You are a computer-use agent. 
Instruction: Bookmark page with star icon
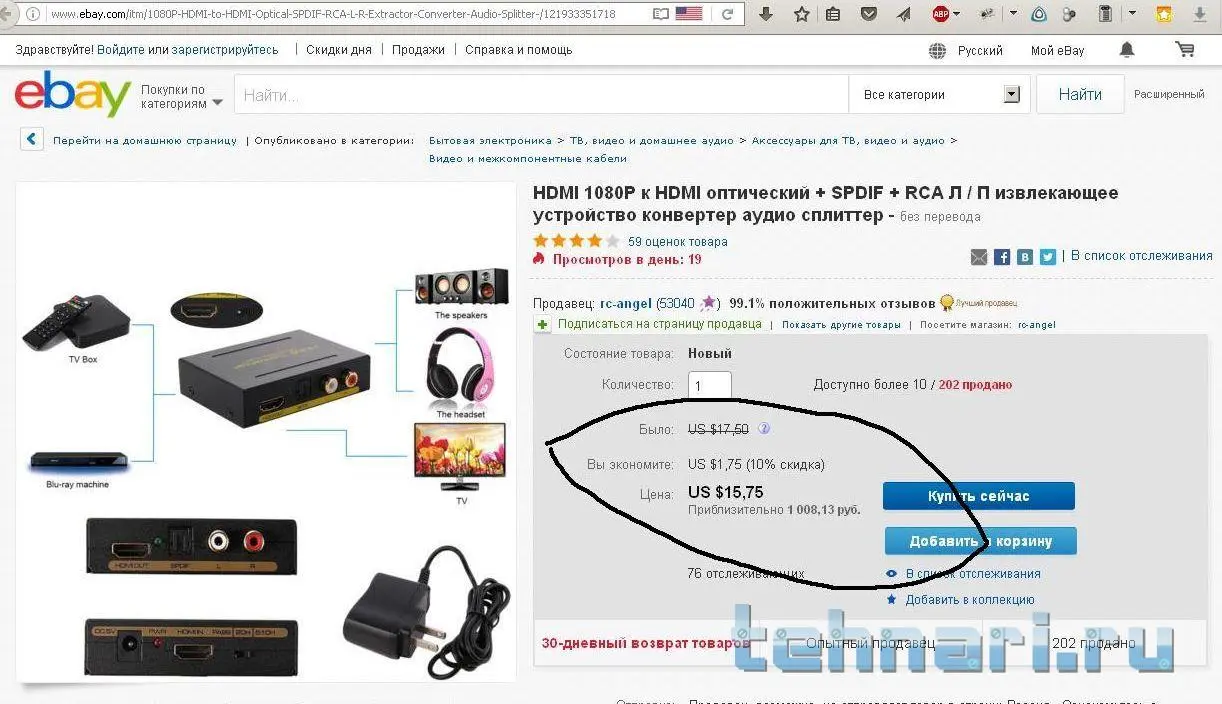click(801, 14)
